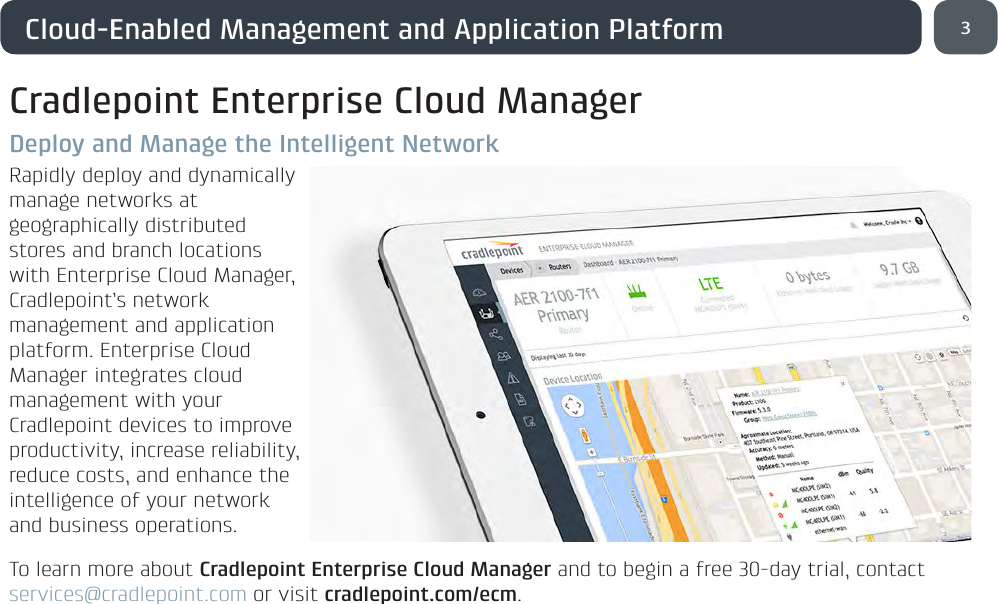The width and height of the screenshot is (998, 604).
Task: Close the device info popup
Action: pyautogui.click(x=843, y=383)
